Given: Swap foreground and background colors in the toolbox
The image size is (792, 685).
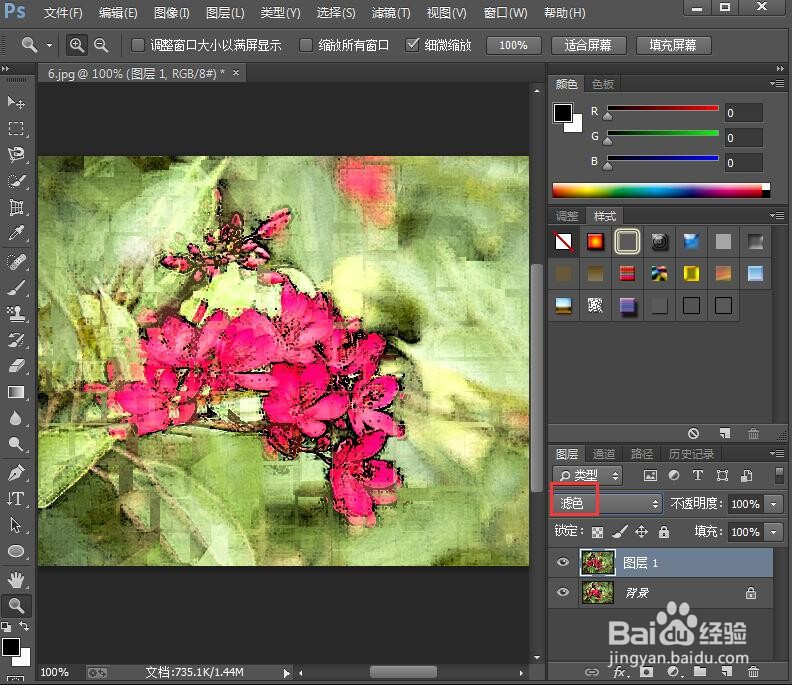Looking at the screenshot, I should (24, 626).
